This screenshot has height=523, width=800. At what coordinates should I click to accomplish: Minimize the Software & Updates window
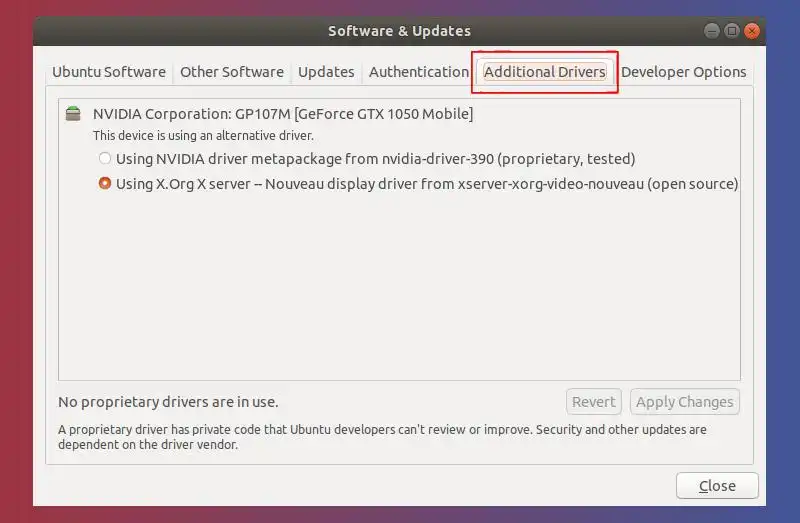(x=712, y=31)
